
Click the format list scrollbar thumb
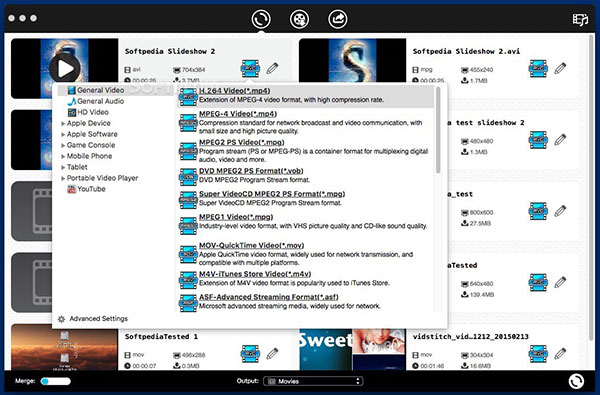pyautogui.click(x=439, y=130)
